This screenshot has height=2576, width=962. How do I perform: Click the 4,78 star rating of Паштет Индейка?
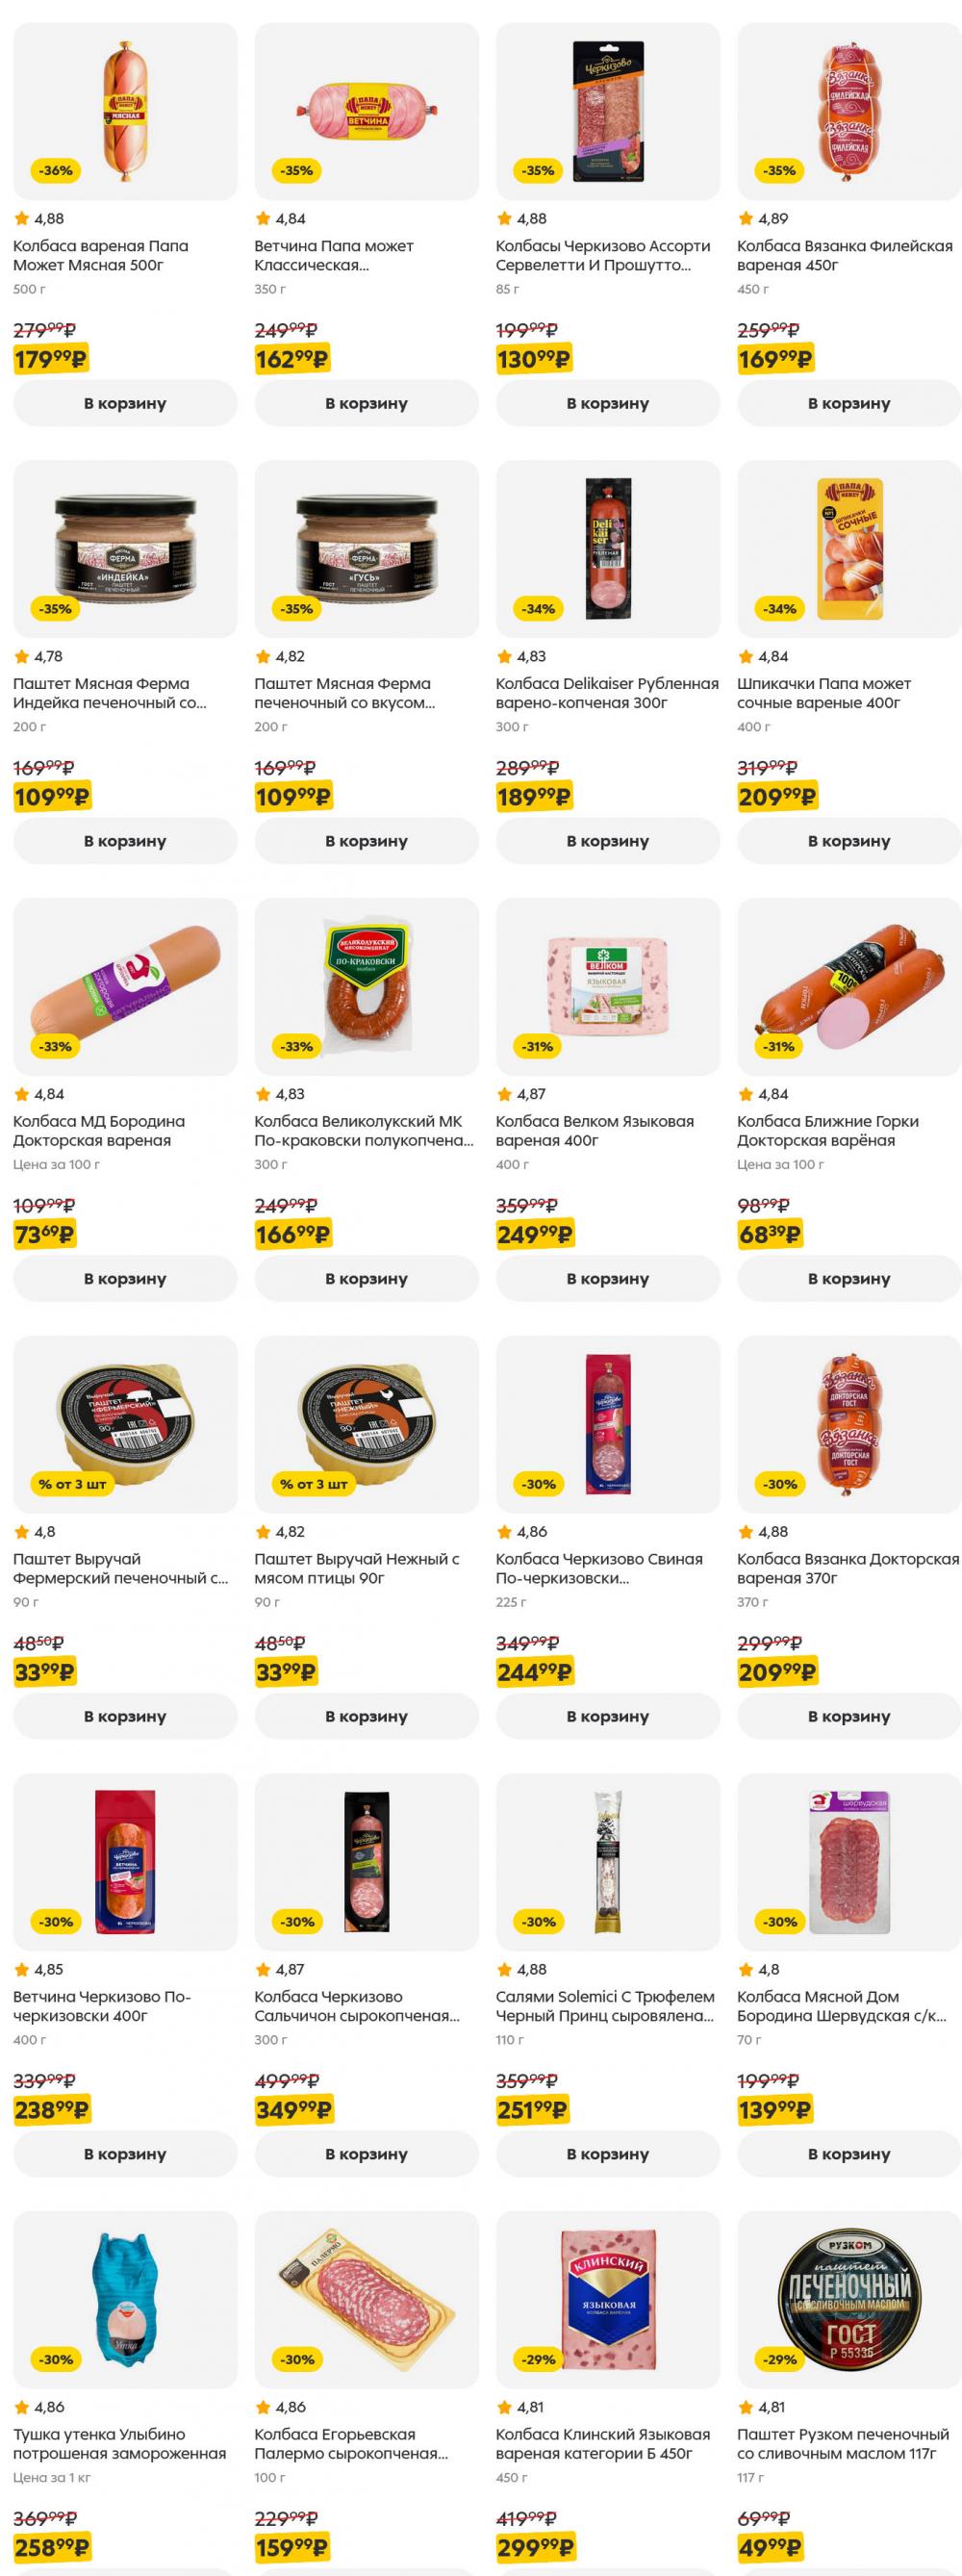click(38, 657)
